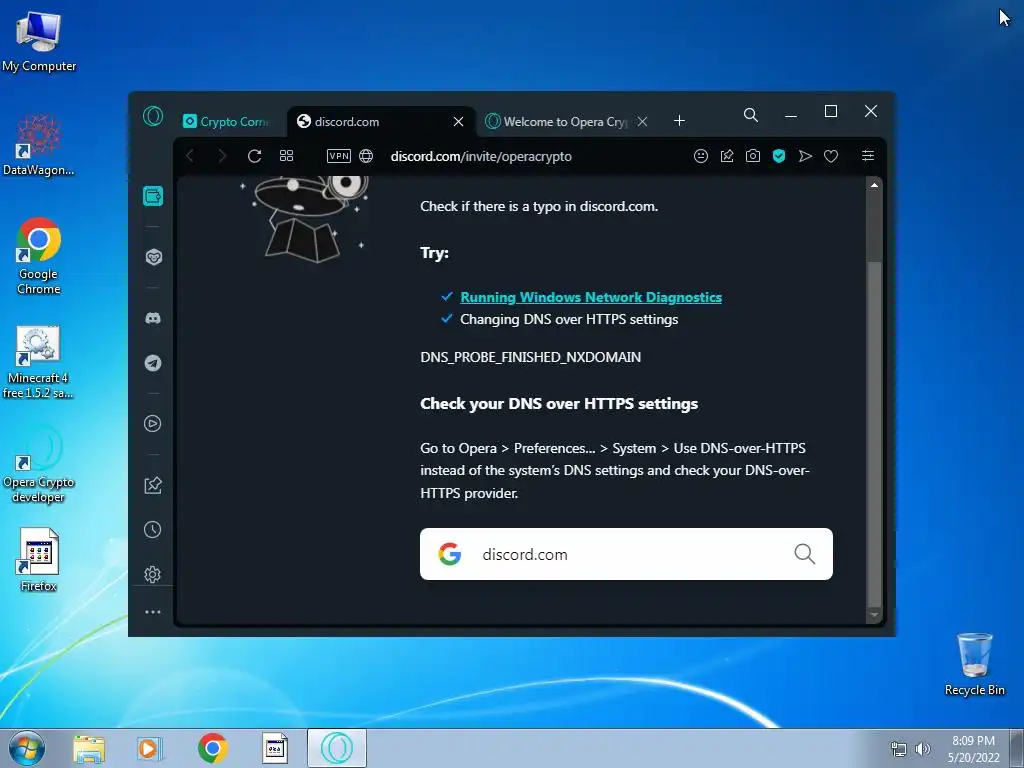
Task: Close the discord.com tab
Action: (458, 121)
